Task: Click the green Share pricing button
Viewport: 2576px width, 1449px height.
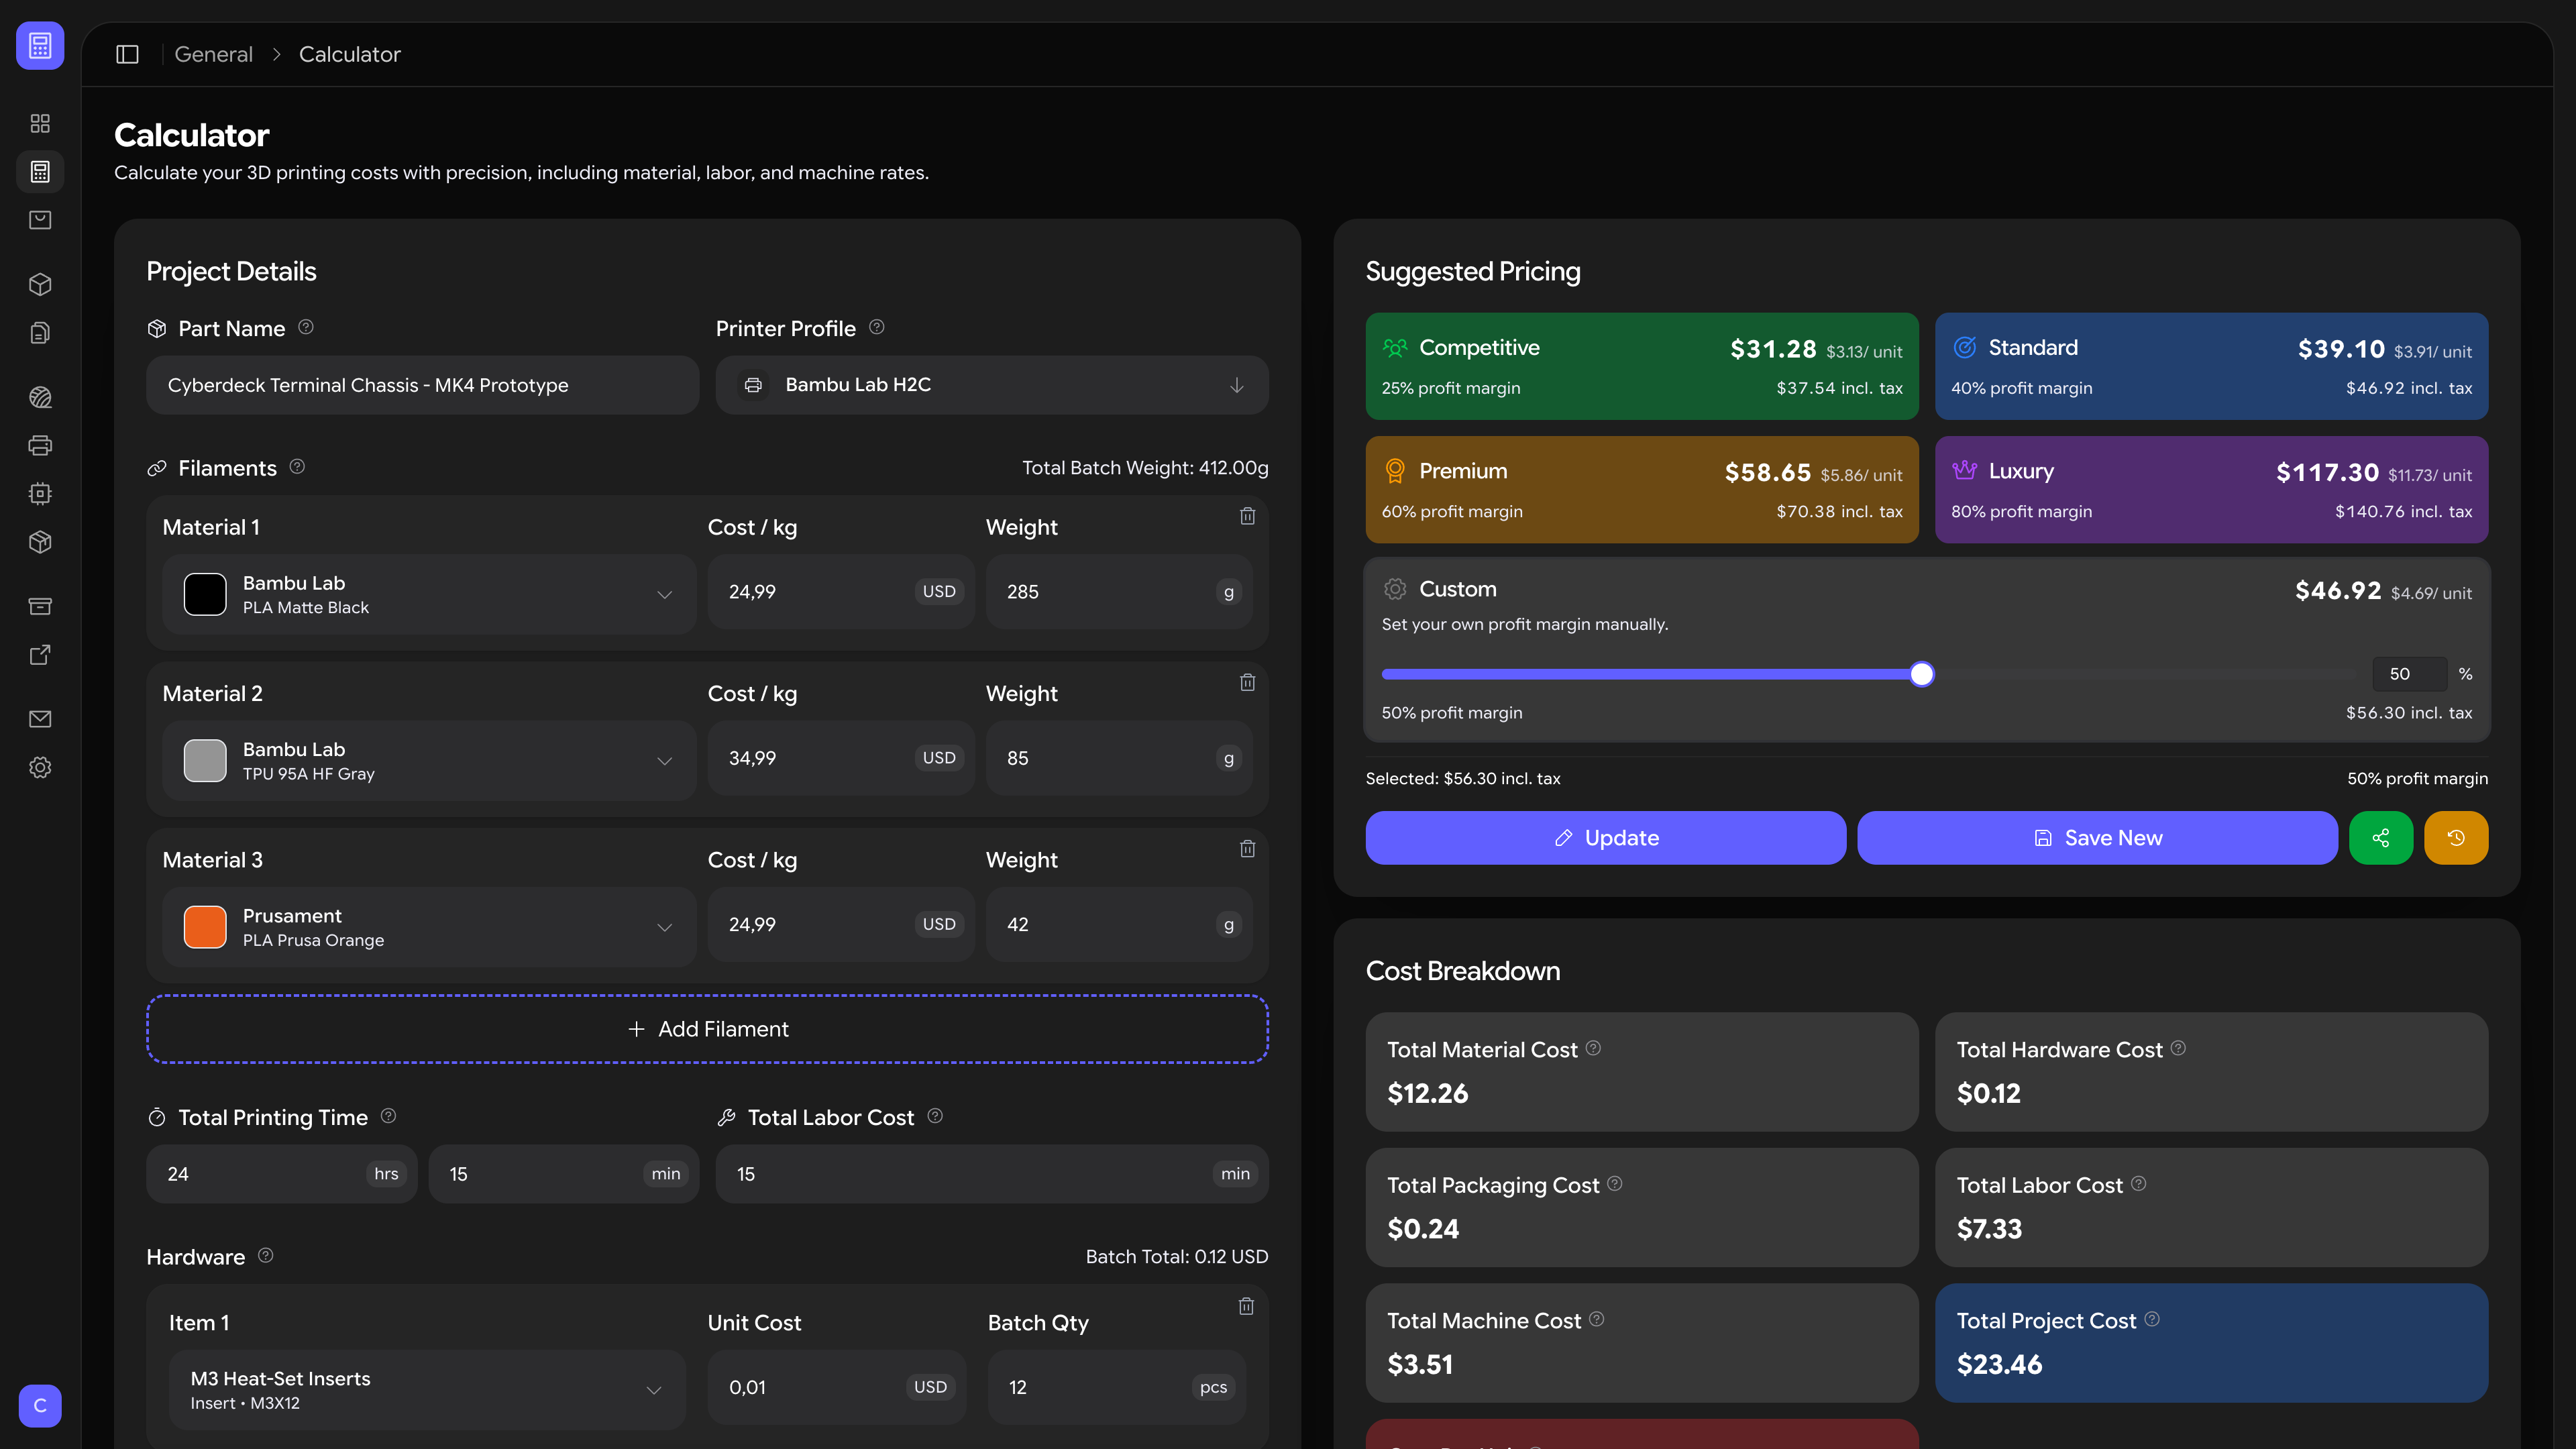Action: (x=2381, y=838)
